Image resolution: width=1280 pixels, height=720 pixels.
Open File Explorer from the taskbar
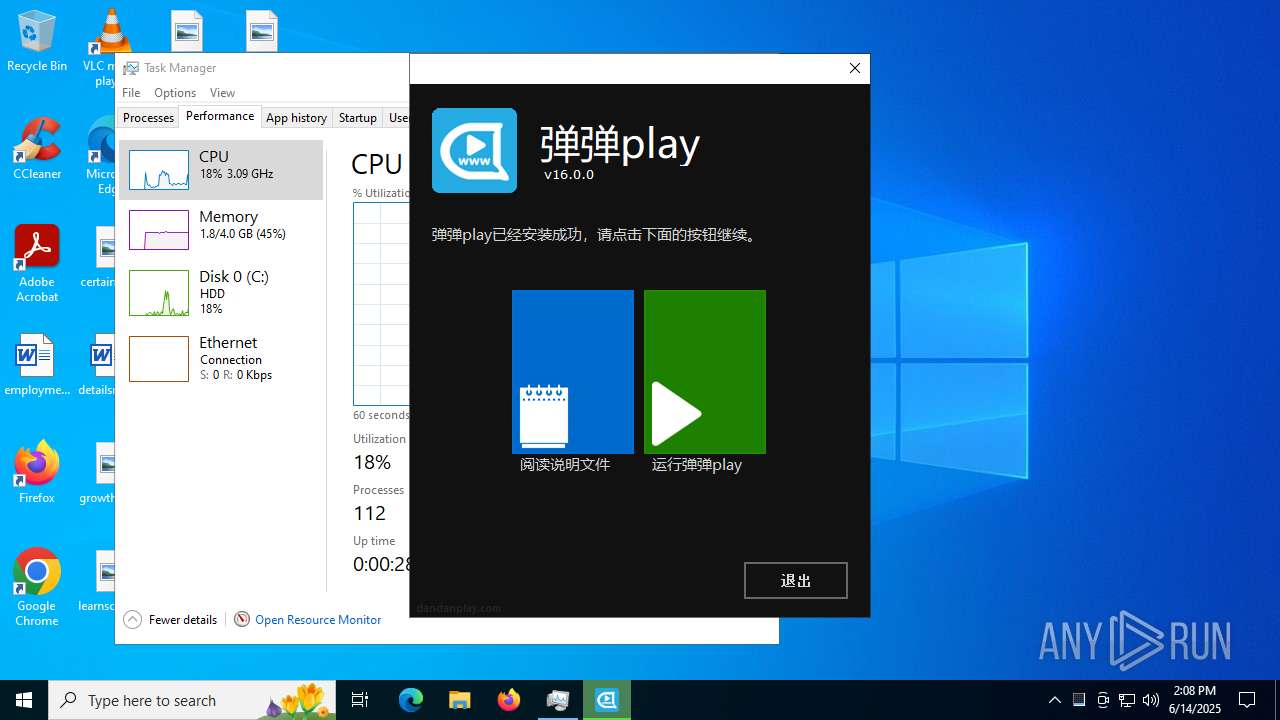(459, 700)
